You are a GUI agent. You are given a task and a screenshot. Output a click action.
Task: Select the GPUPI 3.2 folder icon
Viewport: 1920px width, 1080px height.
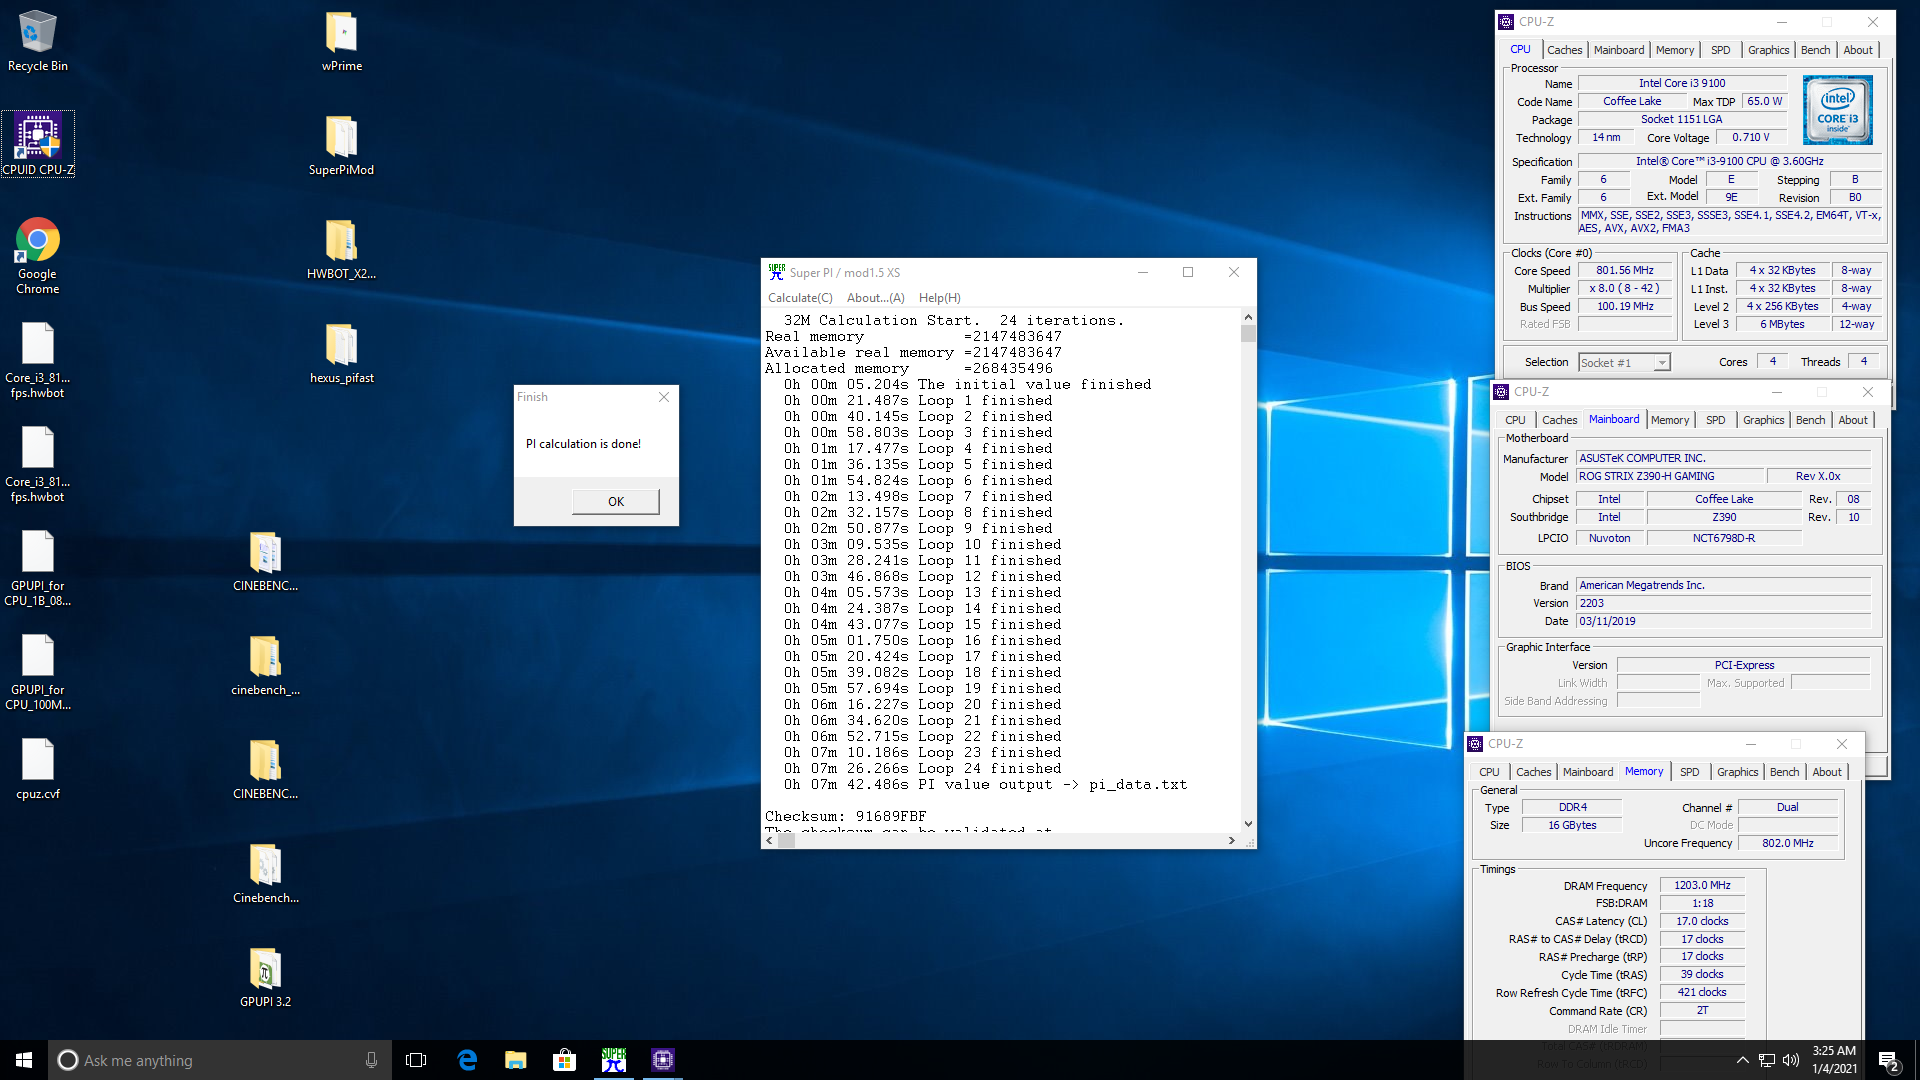click(265, 977)
